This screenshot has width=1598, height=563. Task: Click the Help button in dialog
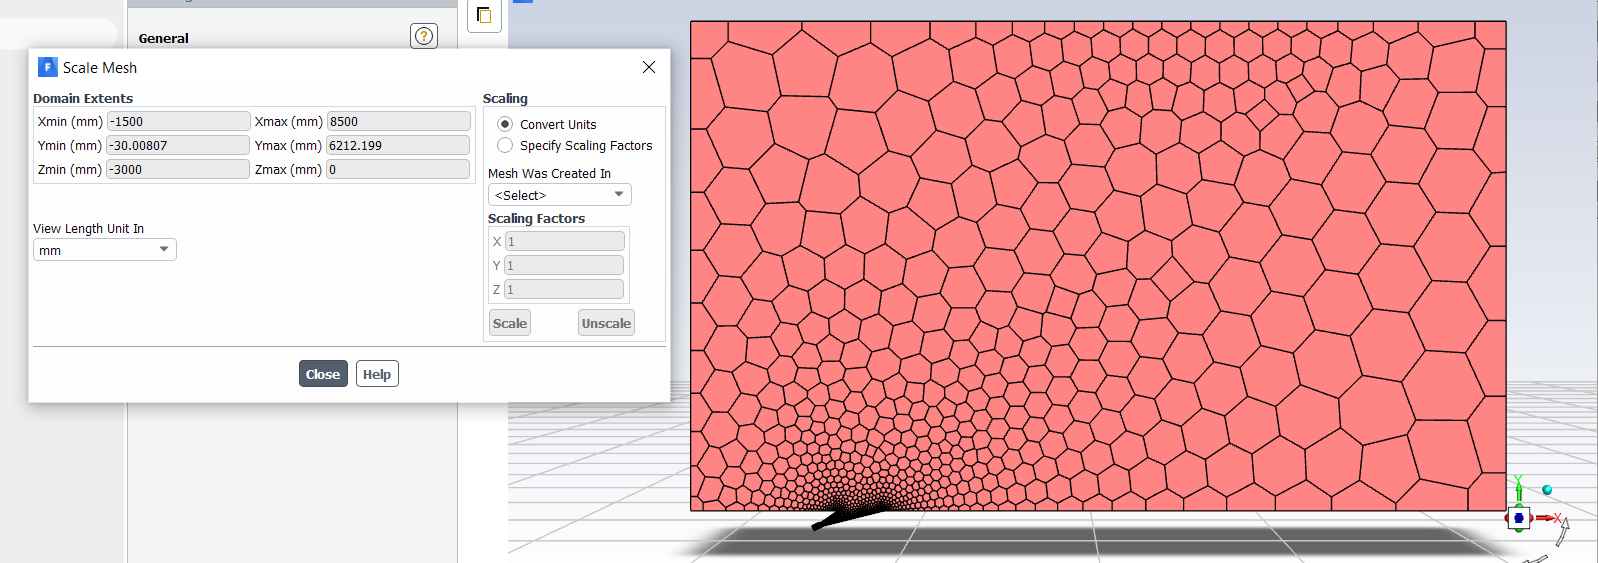pyautogui.click(x=377, y=374)
